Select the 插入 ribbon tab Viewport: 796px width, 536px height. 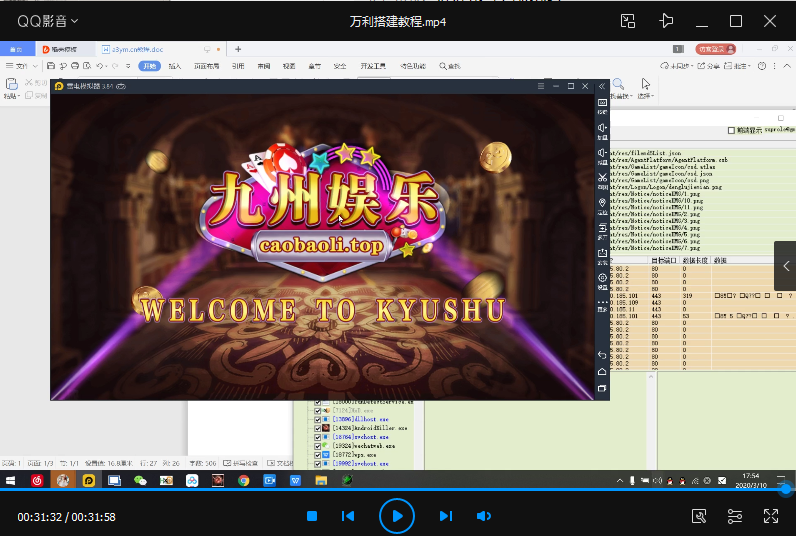tap(175, 66)
